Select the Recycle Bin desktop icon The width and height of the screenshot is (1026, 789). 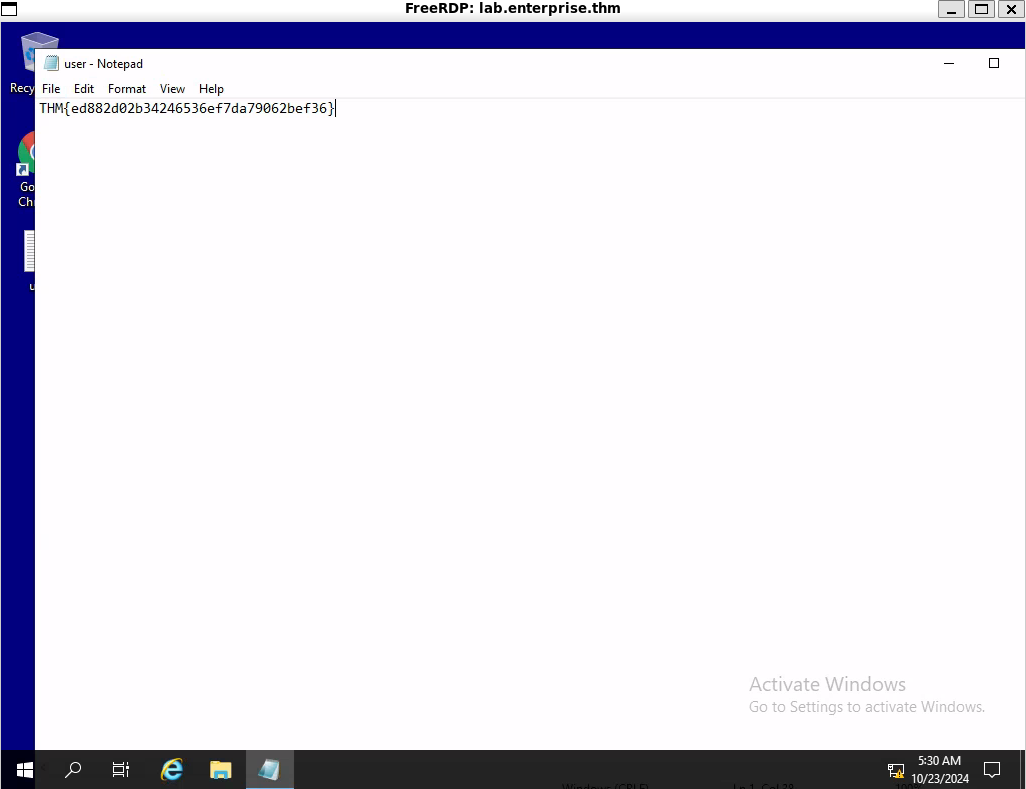point(22,63)
